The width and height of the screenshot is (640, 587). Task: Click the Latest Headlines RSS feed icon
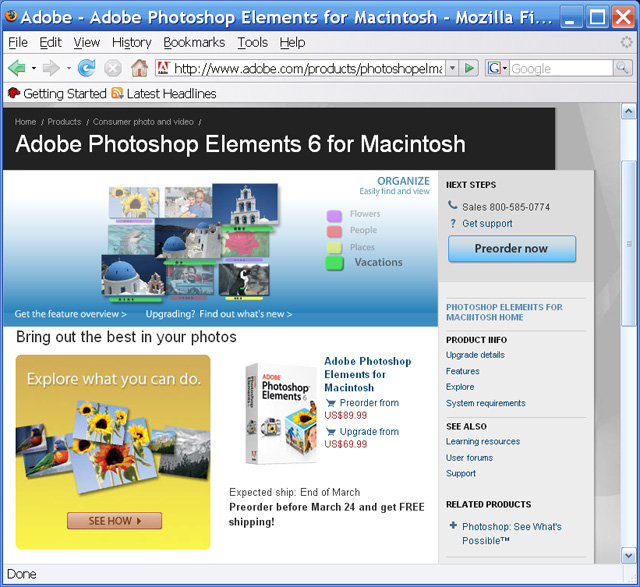[117, 93]
